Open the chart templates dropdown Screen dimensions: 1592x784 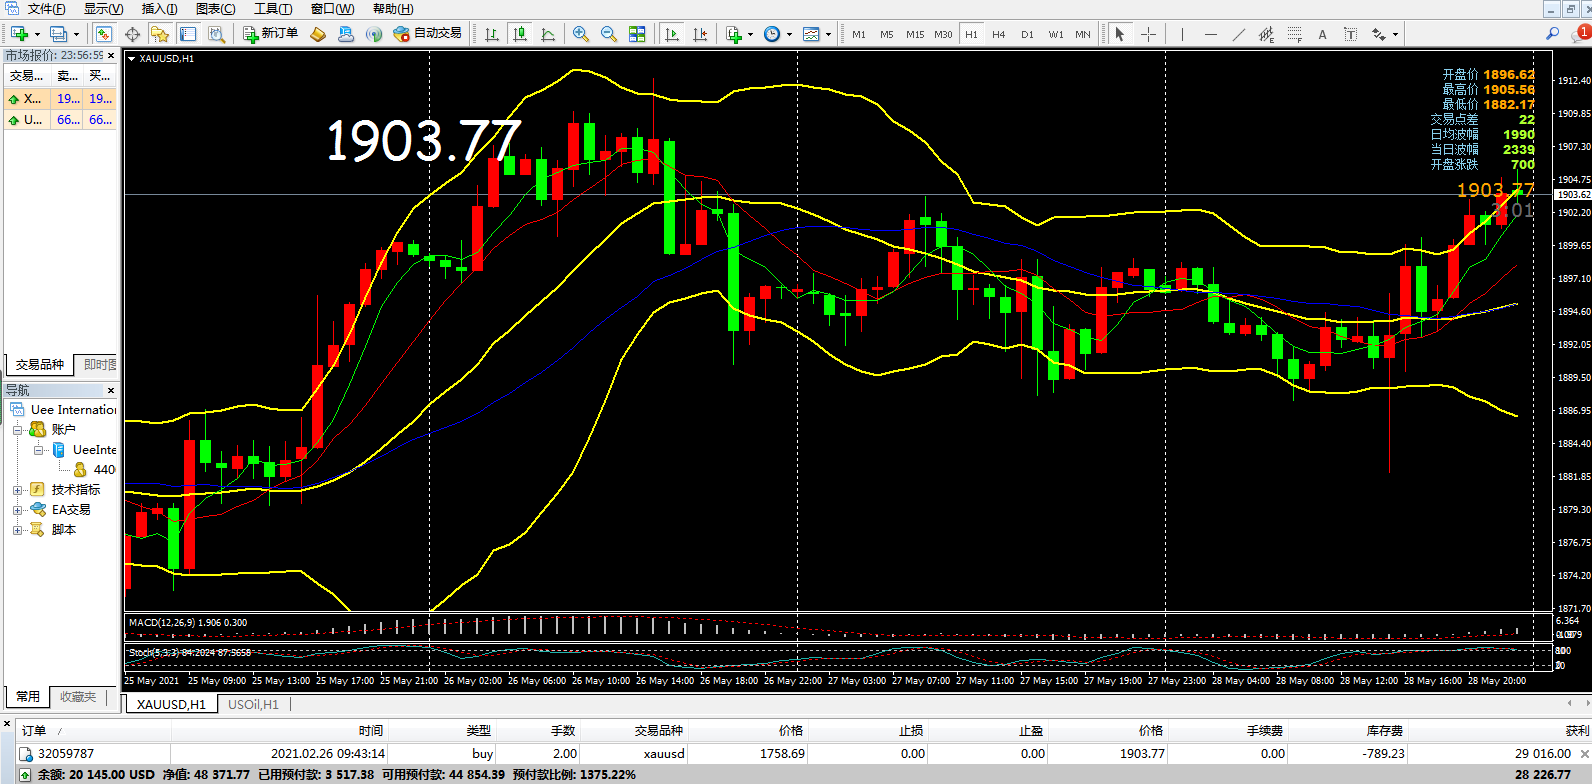[816, 34]
